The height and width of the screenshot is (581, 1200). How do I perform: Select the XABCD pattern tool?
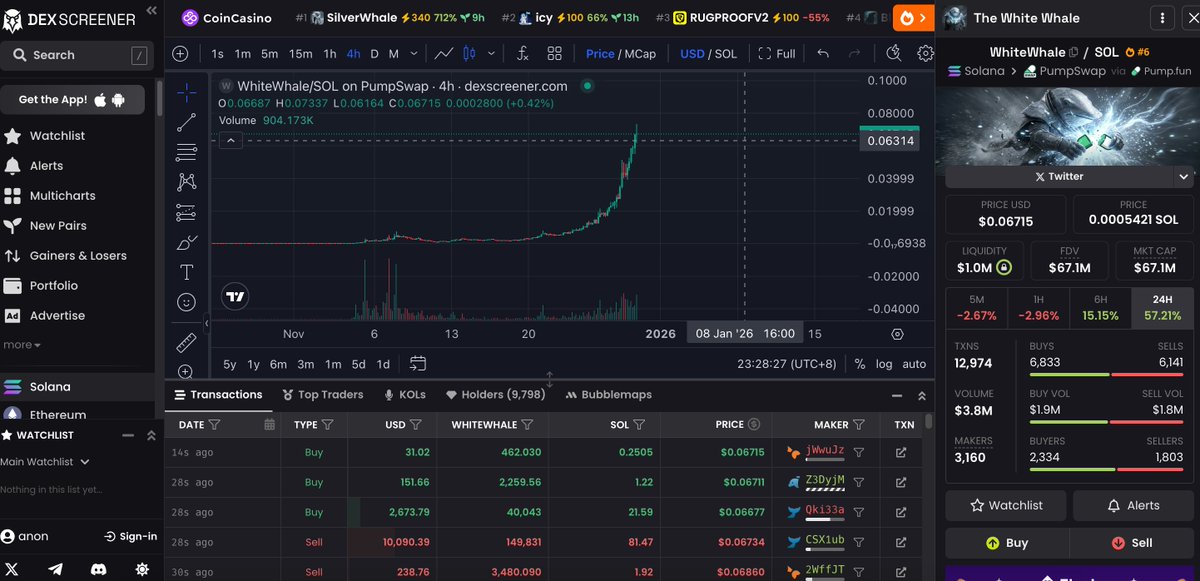click(x=186, y=182)
